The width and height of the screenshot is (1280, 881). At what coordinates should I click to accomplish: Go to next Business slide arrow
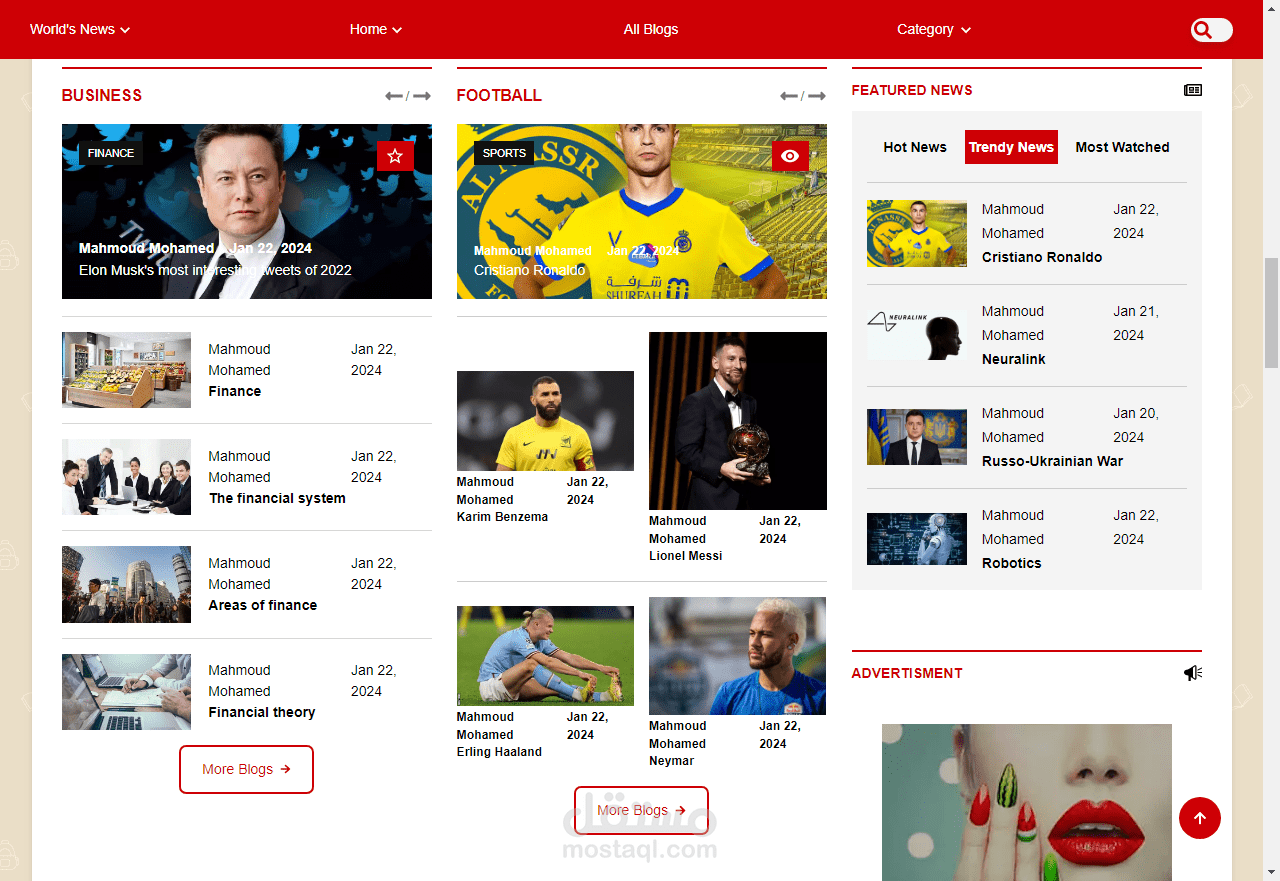point(422,96)
